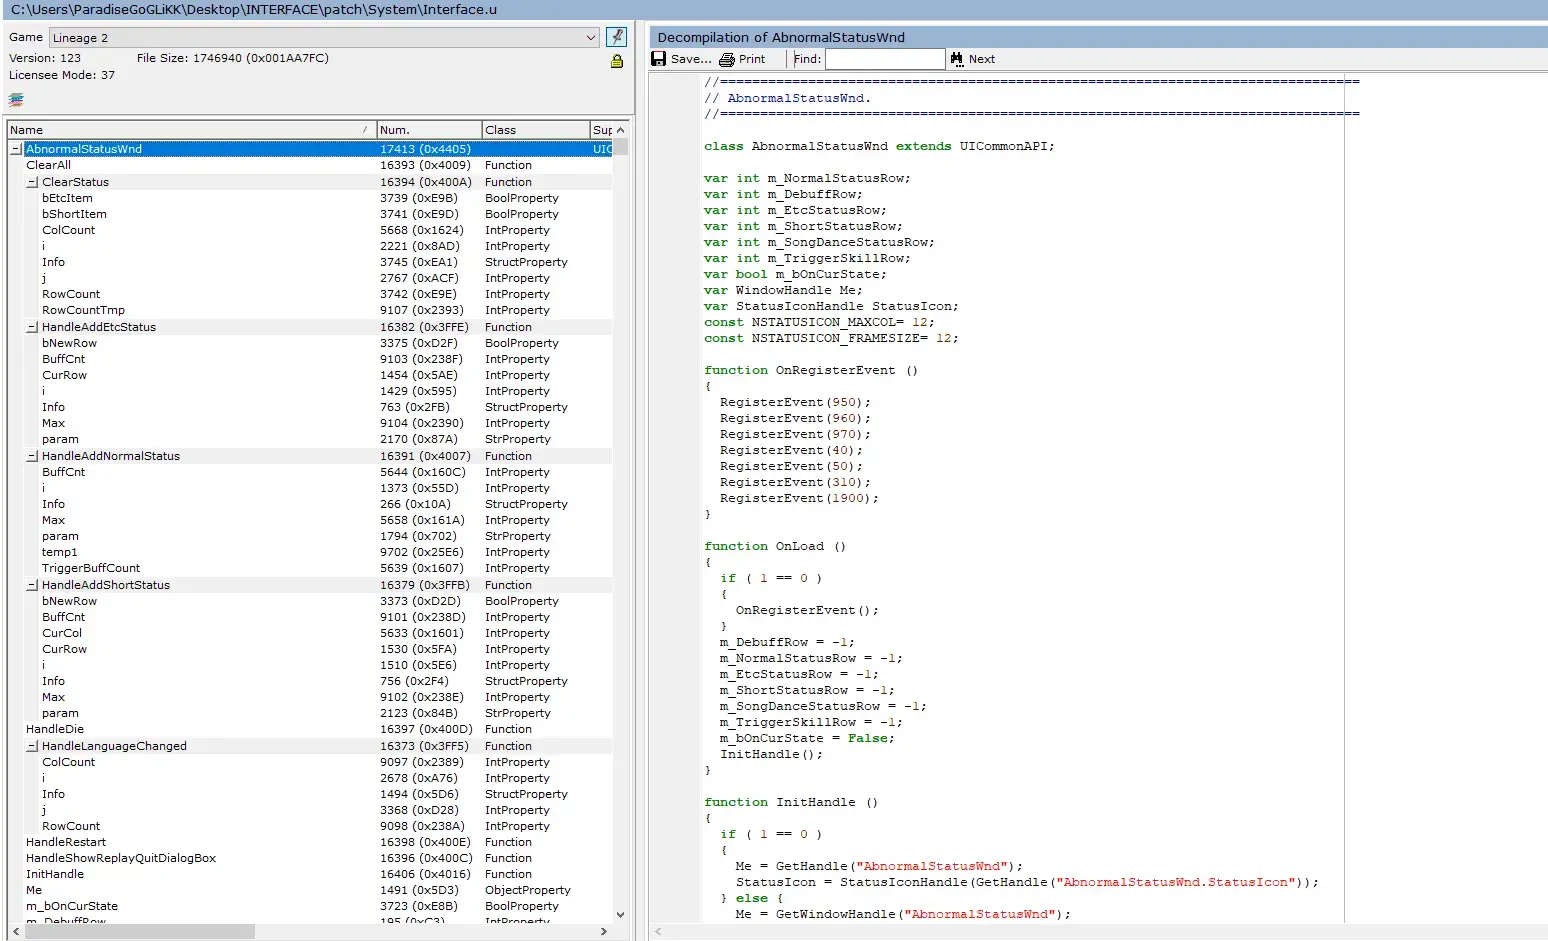Sort the tree by the Name column header
1548x941 pixels.
(x=192, y=130)
